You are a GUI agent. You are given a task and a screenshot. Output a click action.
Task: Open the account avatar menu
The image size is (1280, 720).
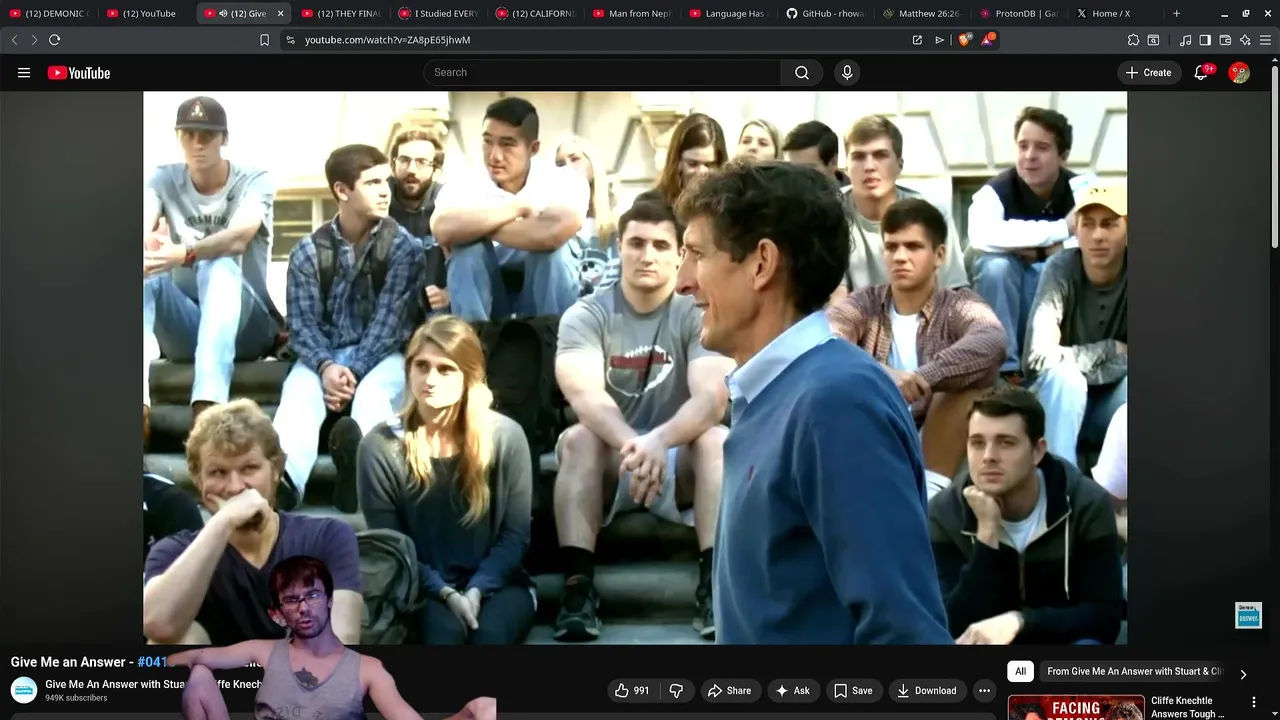coord(1239,73)
